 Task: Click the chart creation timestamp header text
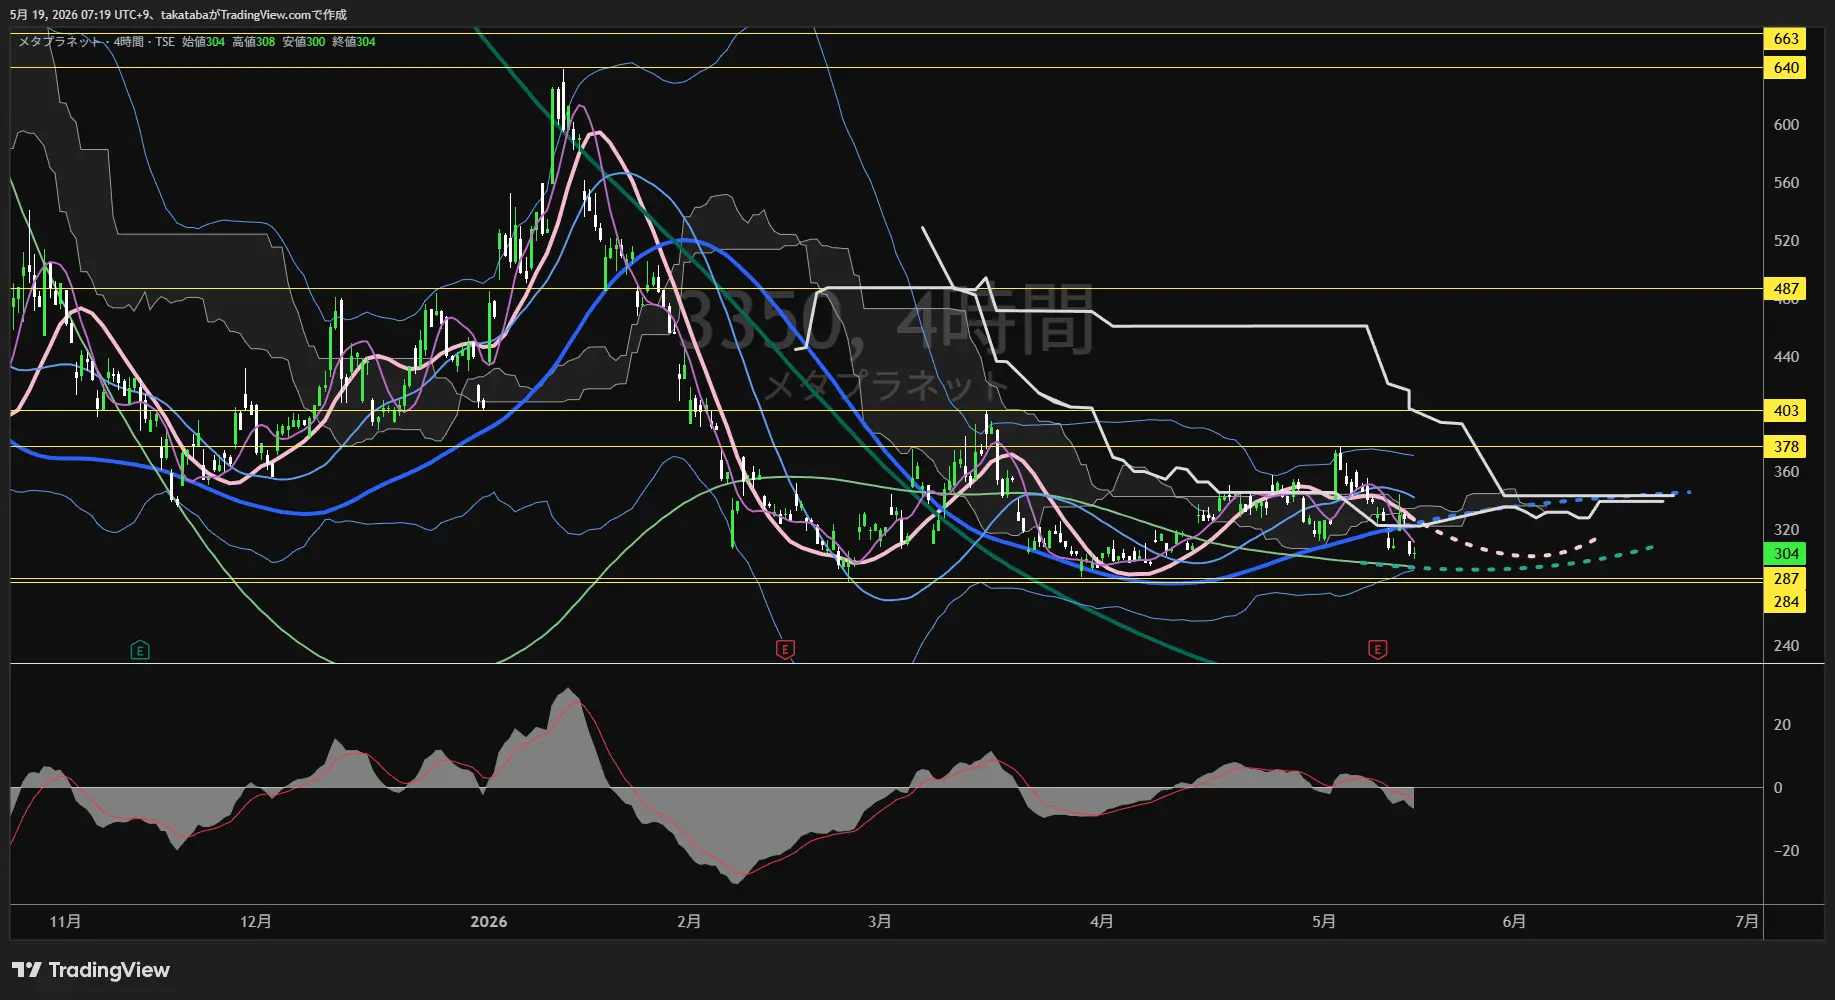point(179,15)
